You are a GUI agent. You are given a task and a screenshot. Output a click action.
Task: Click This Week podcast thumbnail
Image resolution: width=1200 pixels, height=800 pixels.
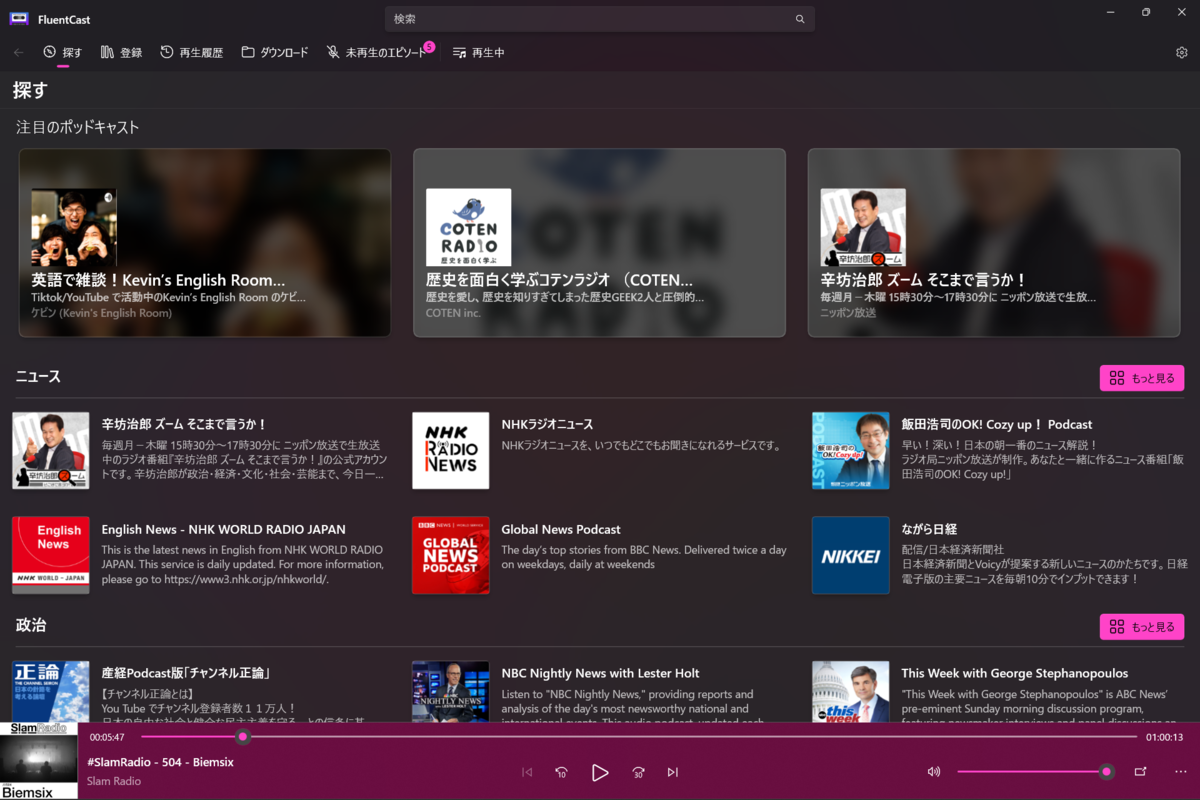[x=851, y=692]
